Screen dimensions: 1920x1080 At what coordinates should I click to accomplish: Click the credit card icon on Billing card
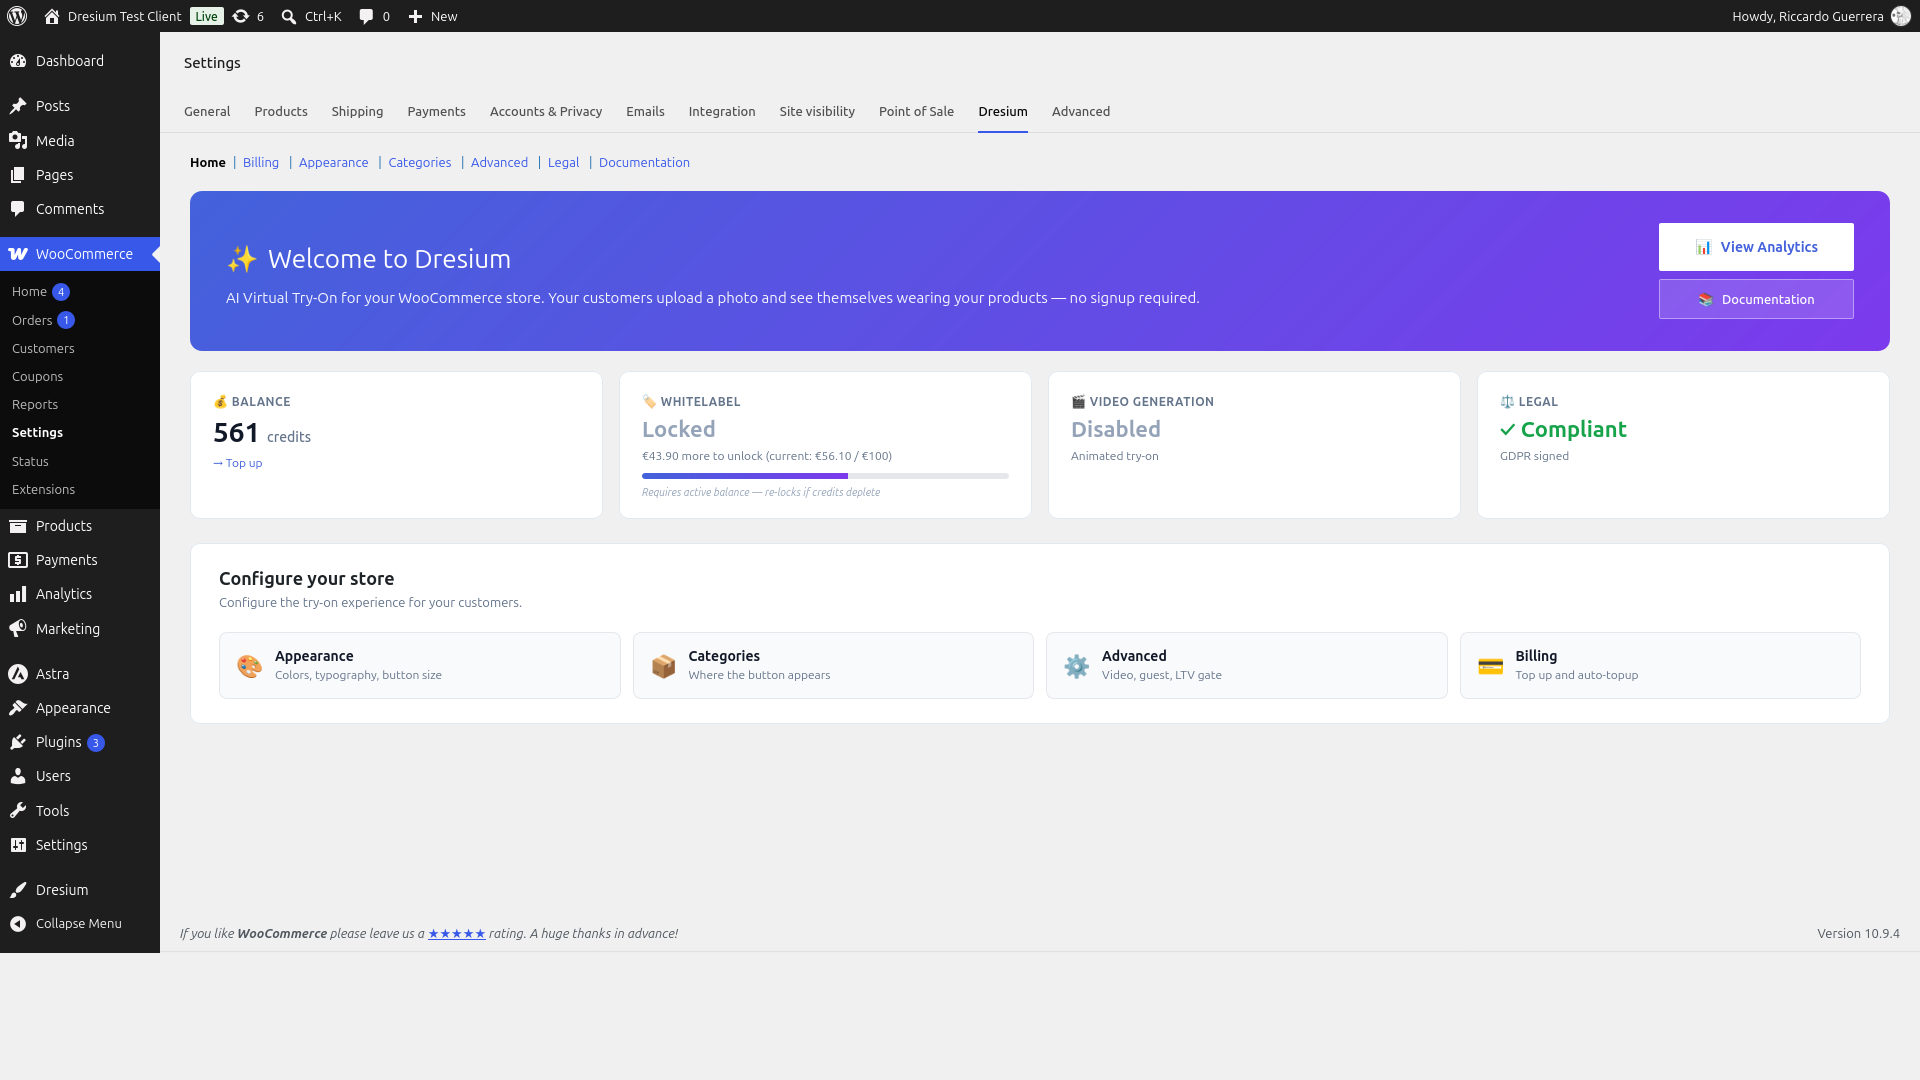pyautogui.click(x=1490, y=666)
